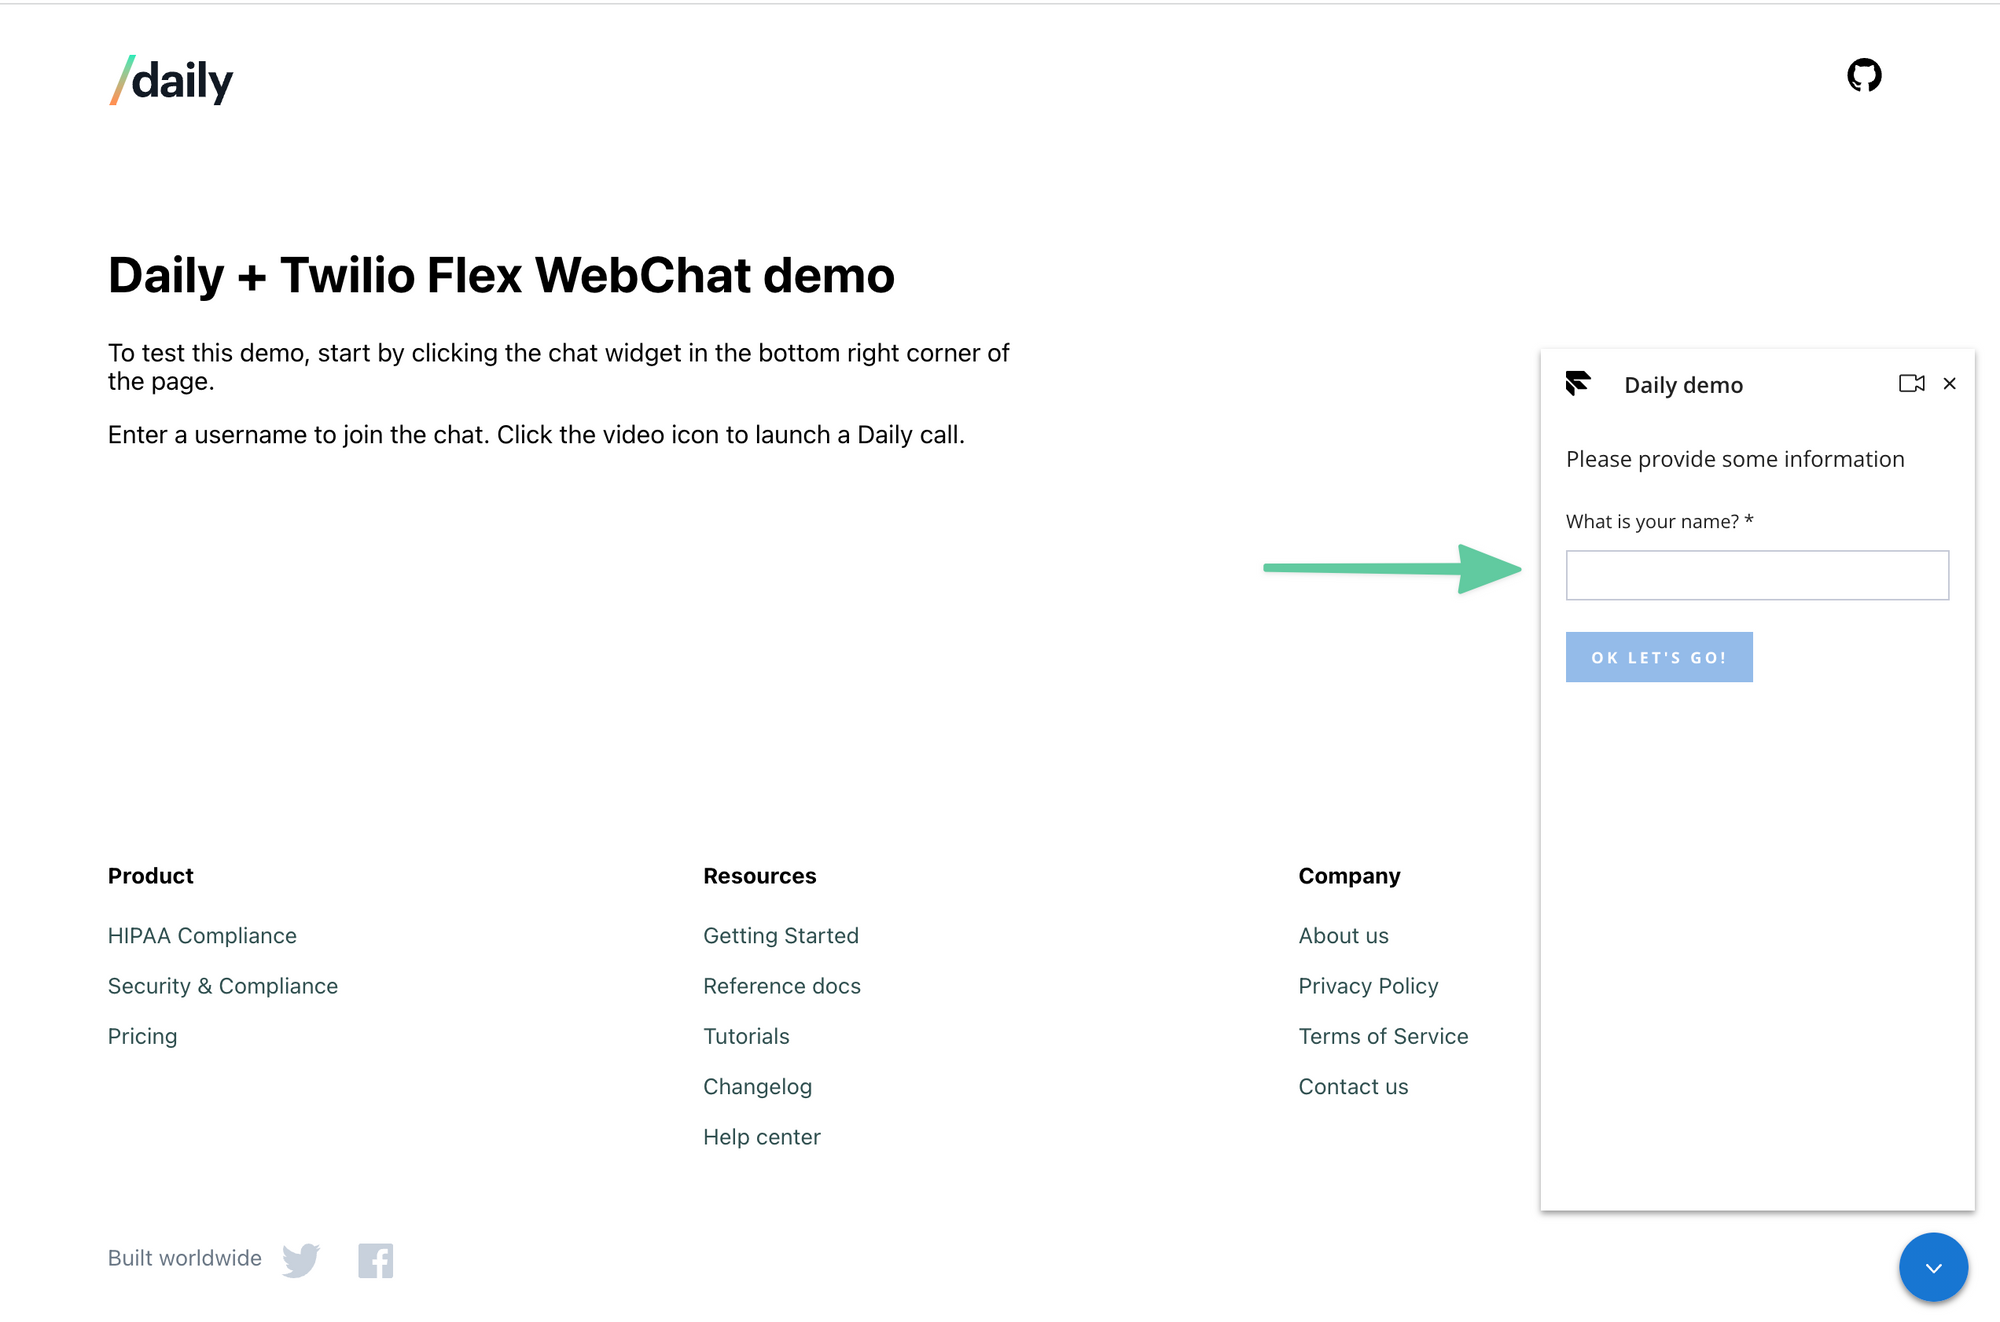This screenshot has height=1322, width=2000.
Task: Click the OK LET'S GO! button
Action: [1659, 657]
